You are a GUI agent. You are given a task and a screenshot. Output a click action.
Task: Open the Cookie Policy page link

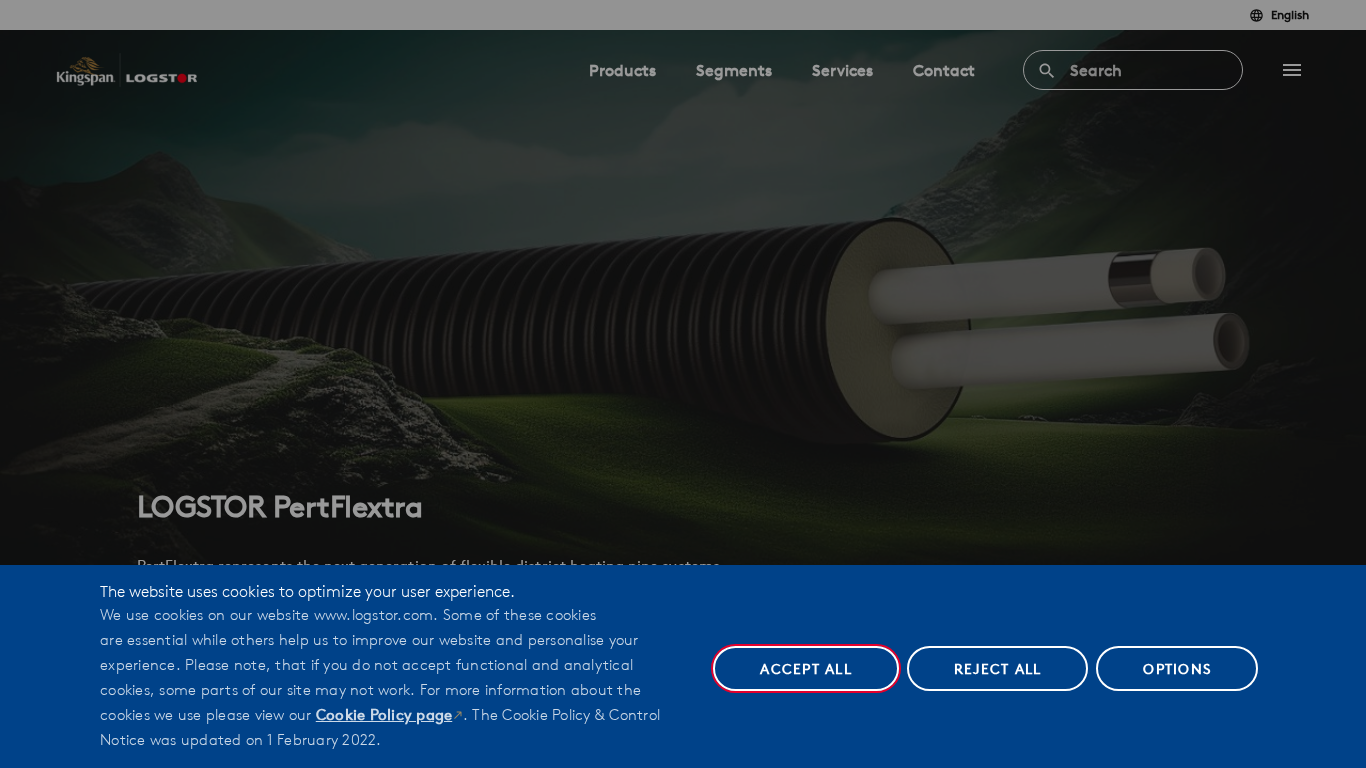click(x=384, y=715)
